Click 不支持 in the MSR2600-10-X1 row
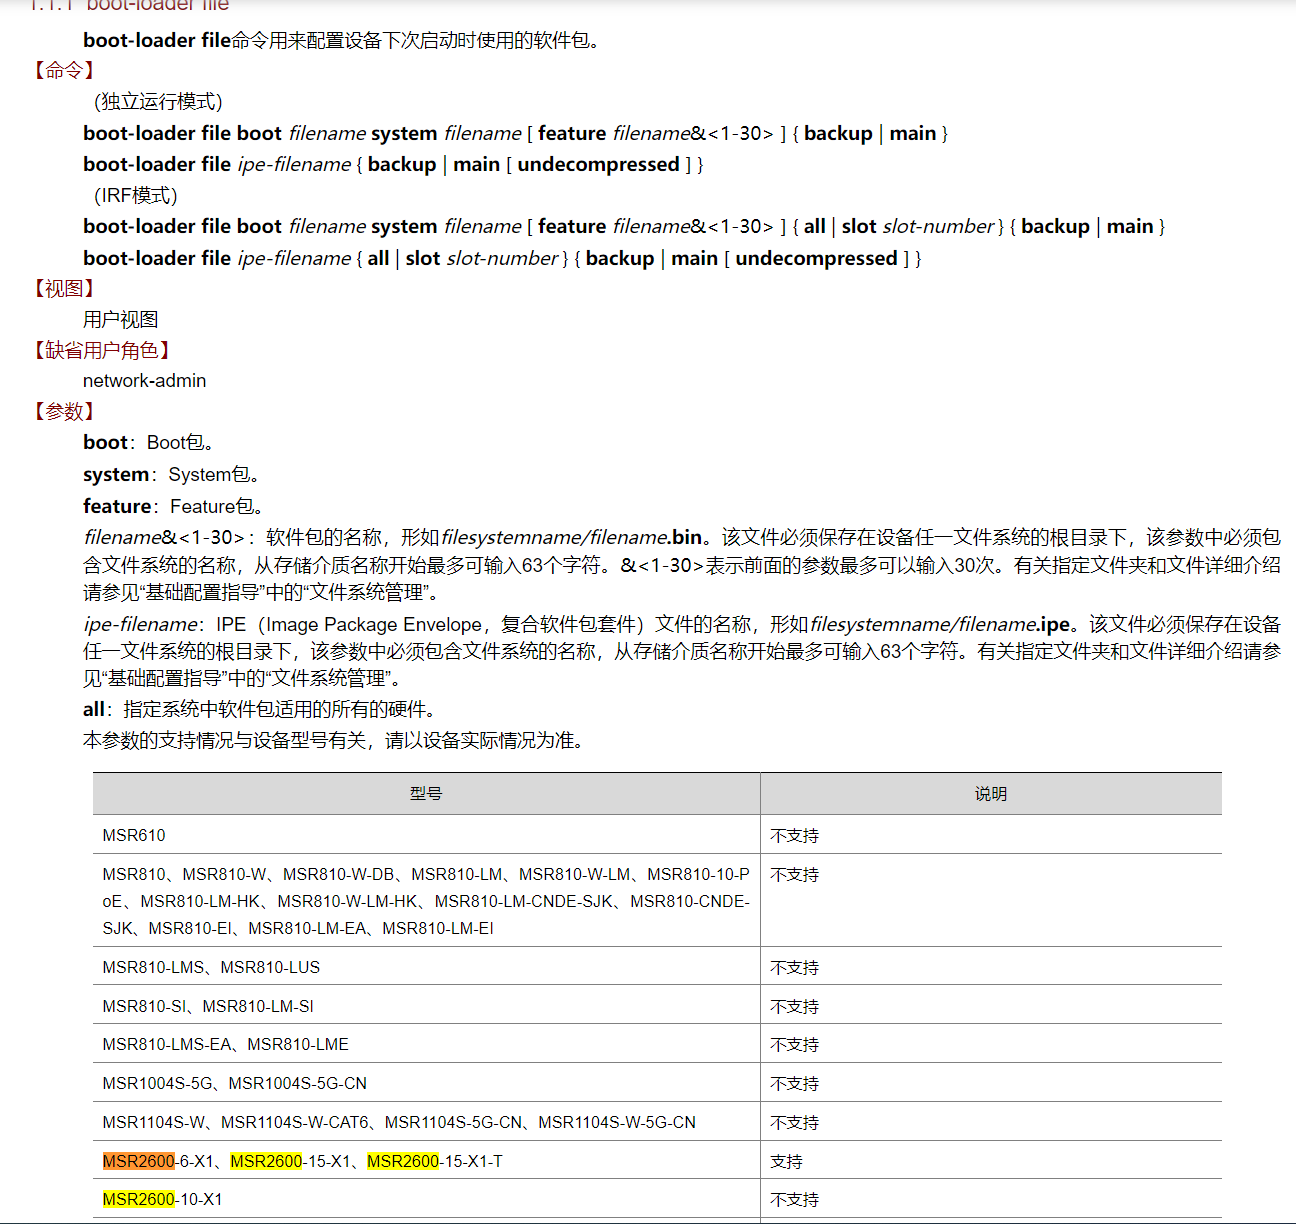This screenshot has height=1224, width=1296. (795, 1199)
